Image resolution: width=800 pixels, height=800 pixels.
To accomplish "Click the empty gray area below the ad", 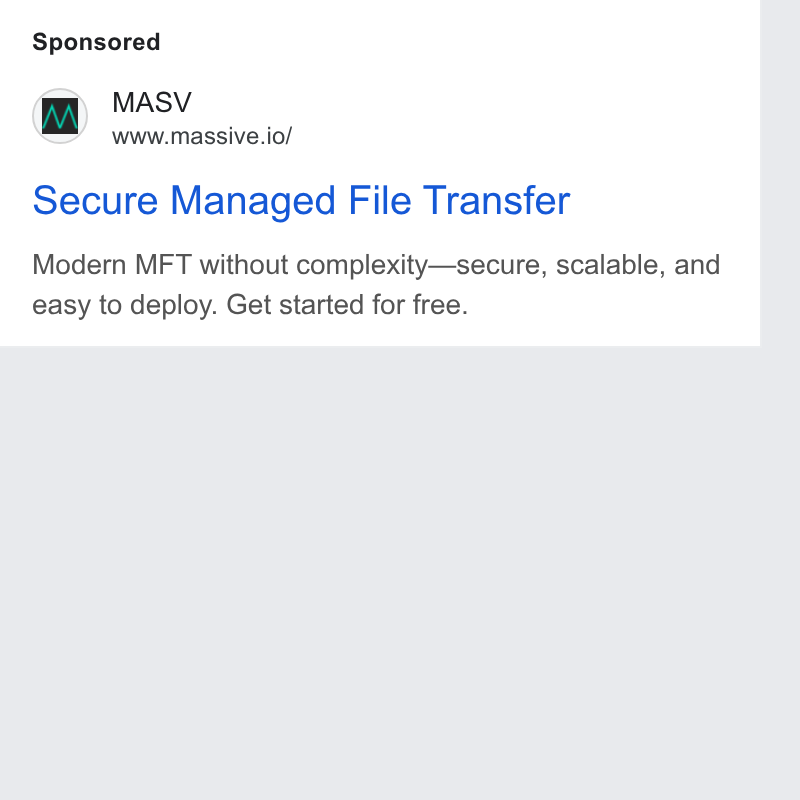I will 380,571.
